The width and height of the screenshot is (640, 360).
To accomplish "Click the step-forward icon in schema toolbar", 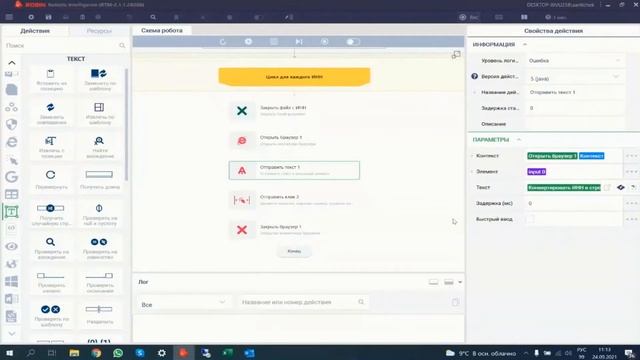I will click(299, 42).
